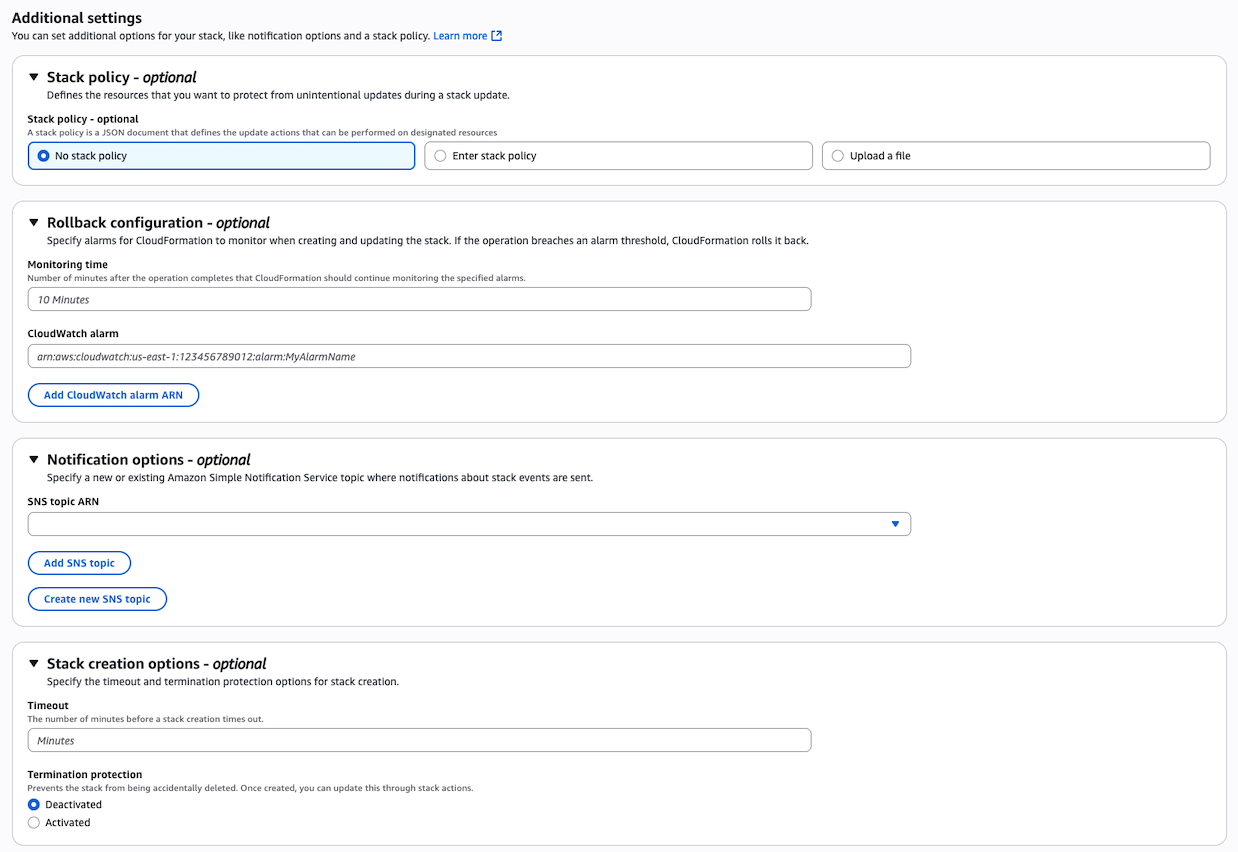
Task: Focus the CloudWatch alarm ARN field
Action: [x=469, y=355]
